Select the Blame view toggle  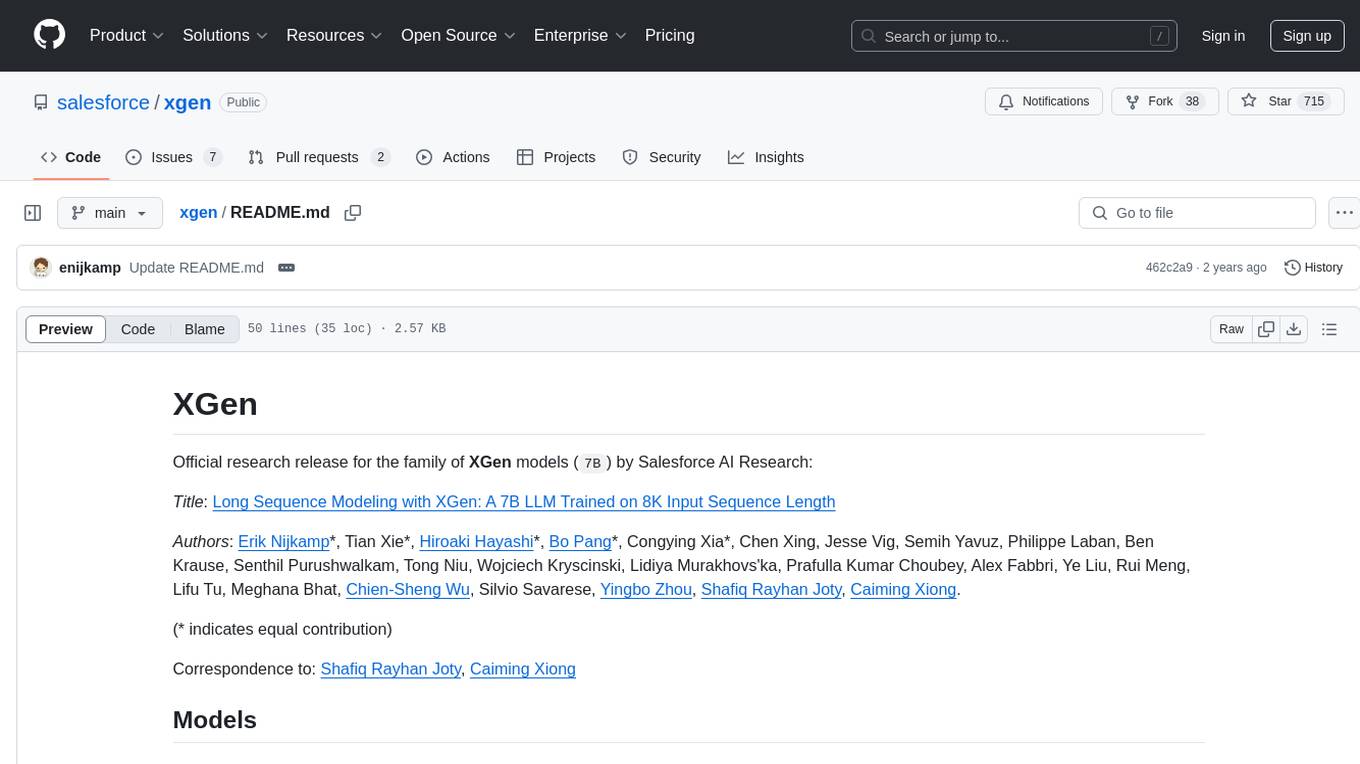(205, 329)
